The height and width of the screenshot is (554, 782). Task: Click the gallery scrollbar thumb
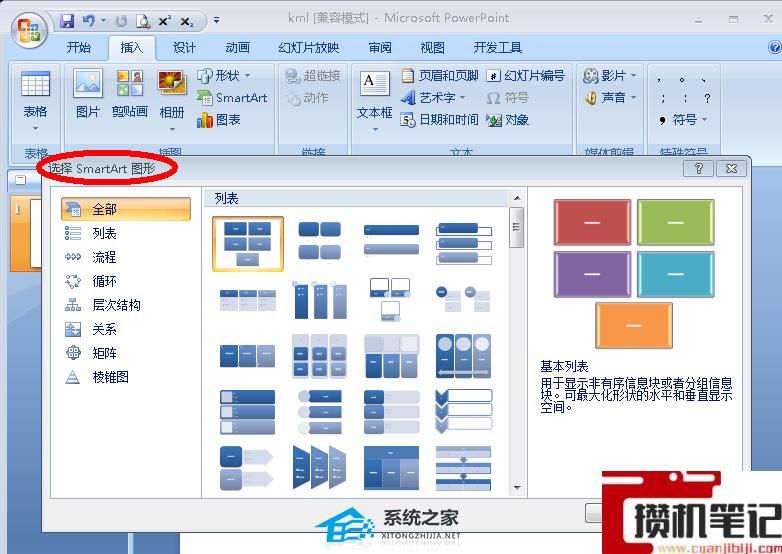pyautogui.click(x=517, y=228)
